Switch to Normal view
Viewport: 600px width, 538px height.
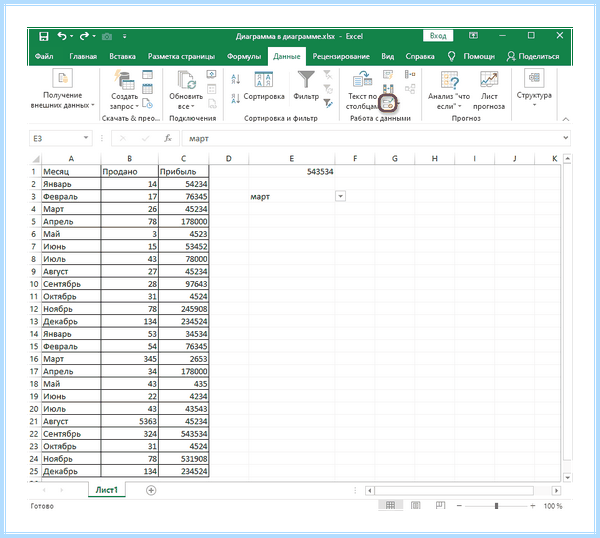390,506
